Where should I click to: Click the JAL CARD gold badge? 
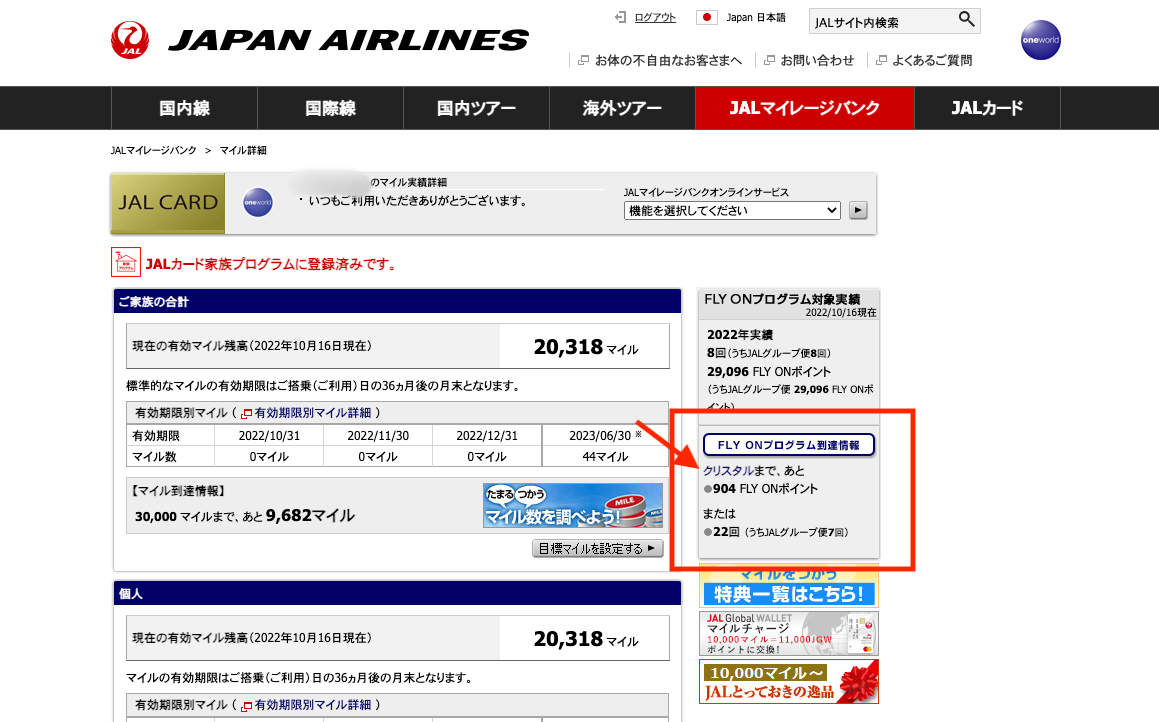point(168,202)
